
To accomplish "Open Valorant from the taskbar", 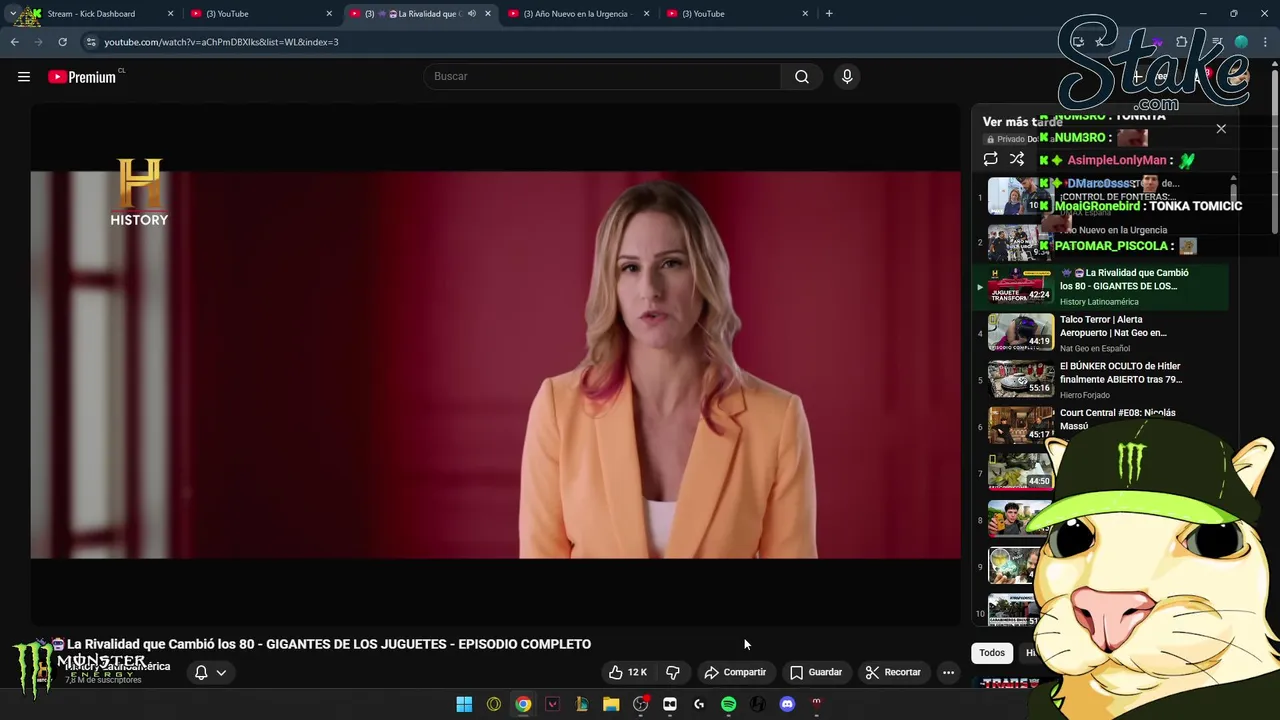I will pyautogui.click(x=552, y=705).
